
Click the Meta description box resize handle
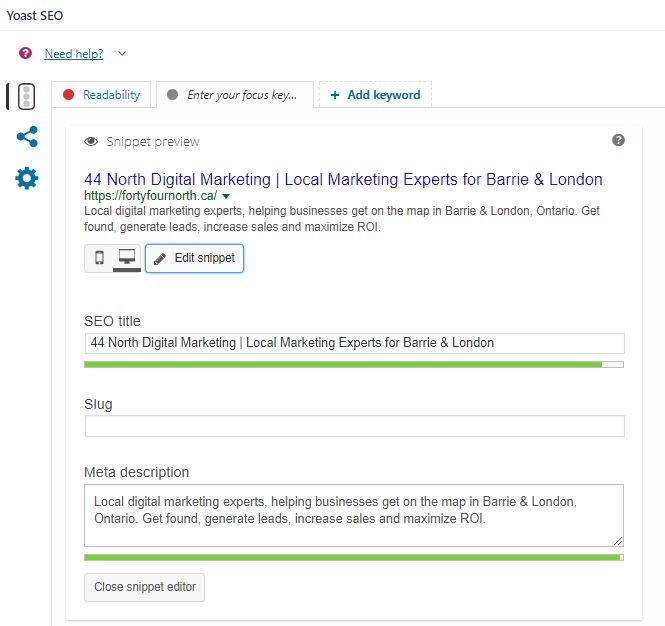[x=618, y=541]
